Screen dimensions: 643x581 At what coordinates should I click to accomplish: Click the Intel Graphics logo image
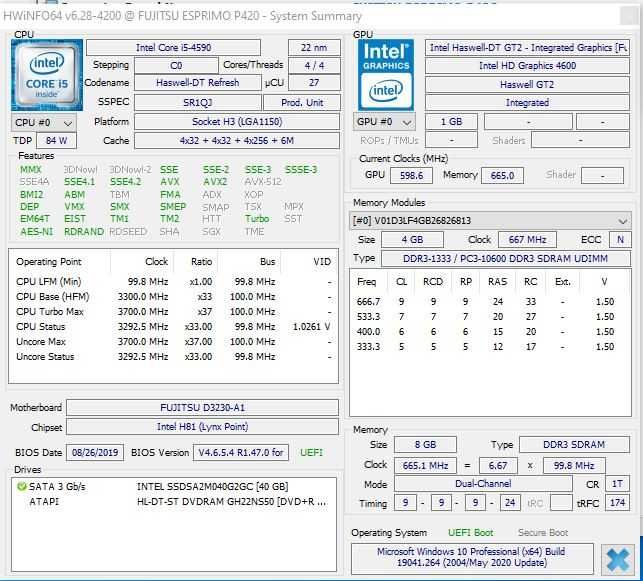pyautogui.click(x=385, y=75)
